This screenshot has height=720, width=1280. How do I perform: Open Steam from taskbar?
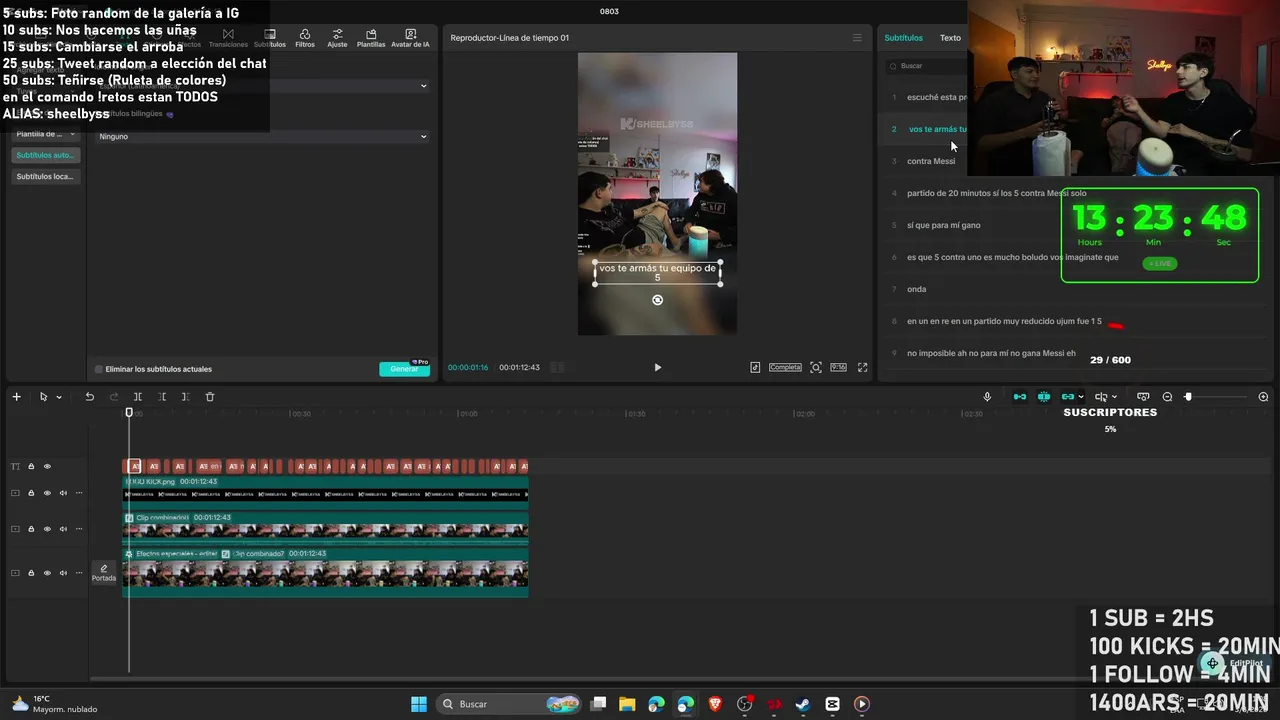[803, 704]
